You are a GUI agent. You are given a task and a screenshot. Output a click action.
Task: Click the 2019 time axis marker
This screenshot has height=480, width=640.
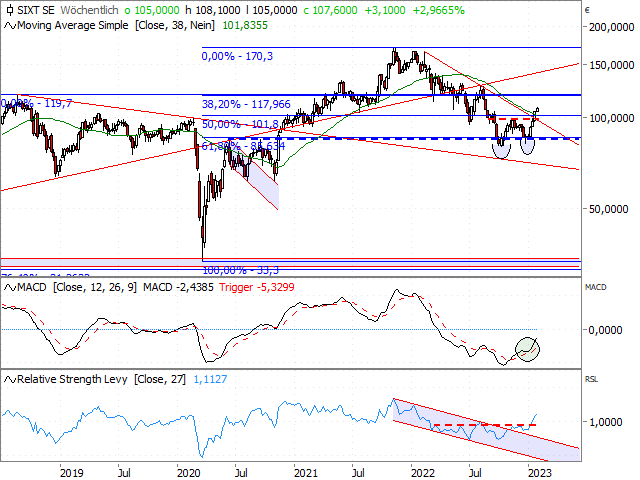pos(71,473)
